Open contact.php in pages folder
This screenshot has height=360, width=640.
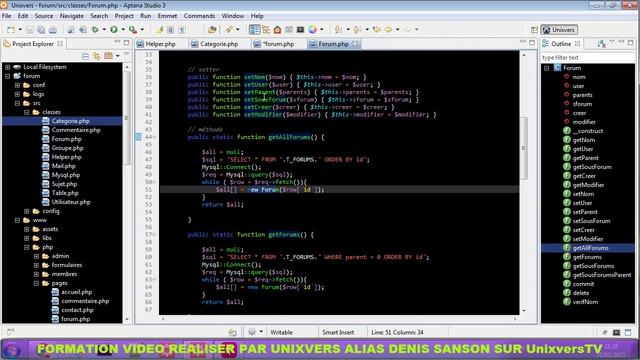point(77,310)
